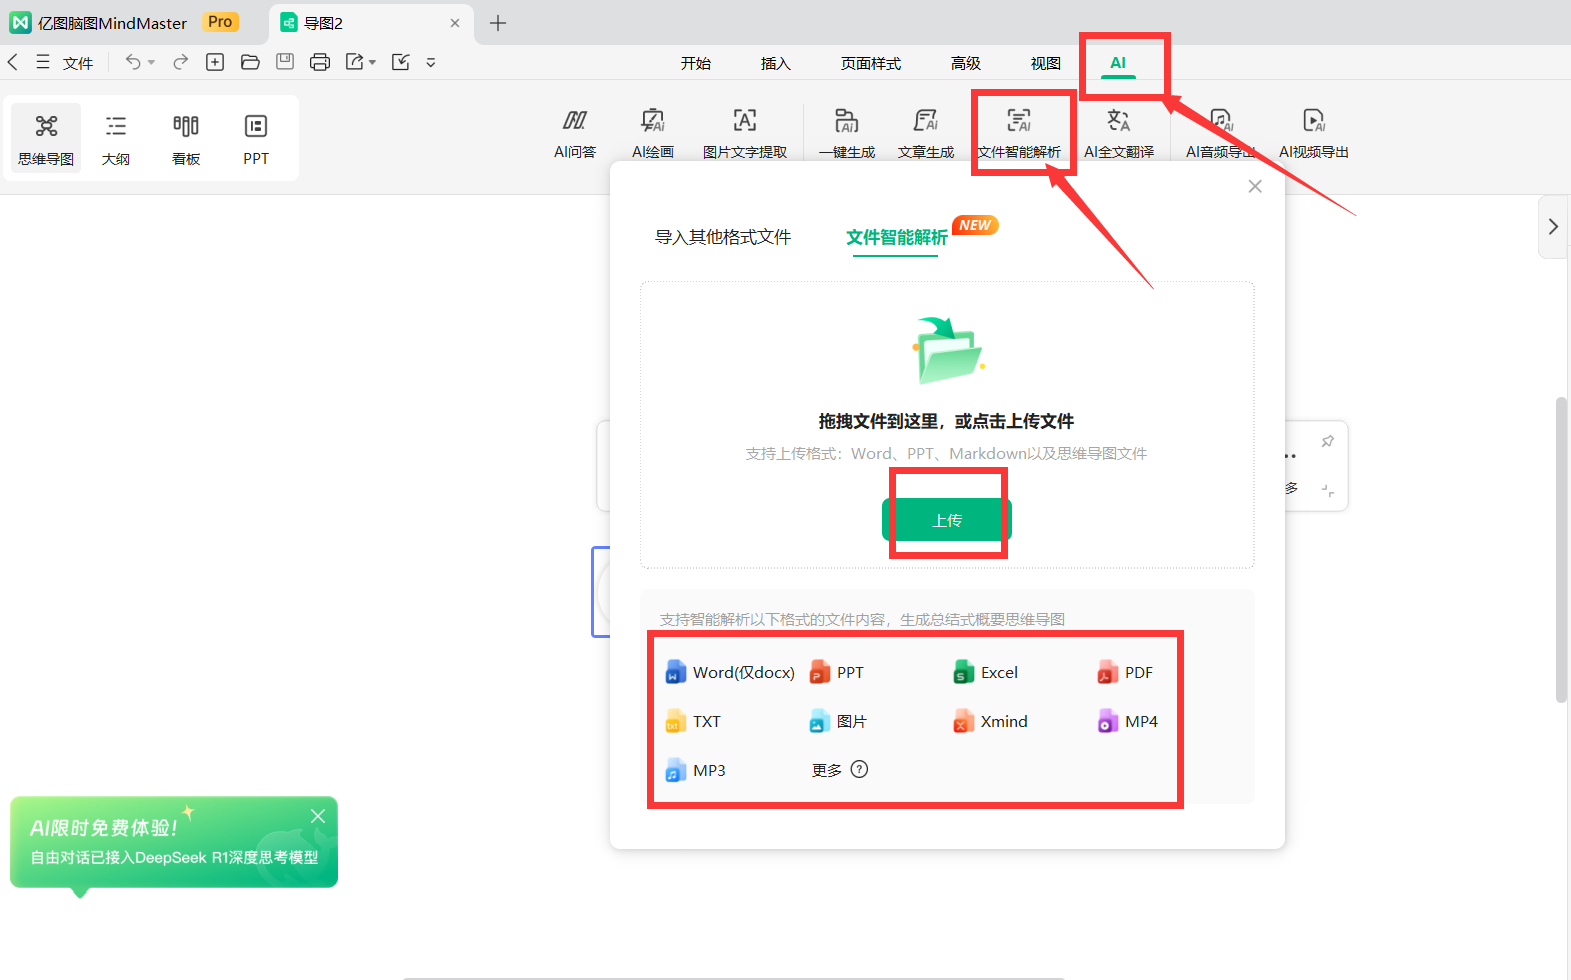Click the MP4 format entry

click(x=1127, y=721)
